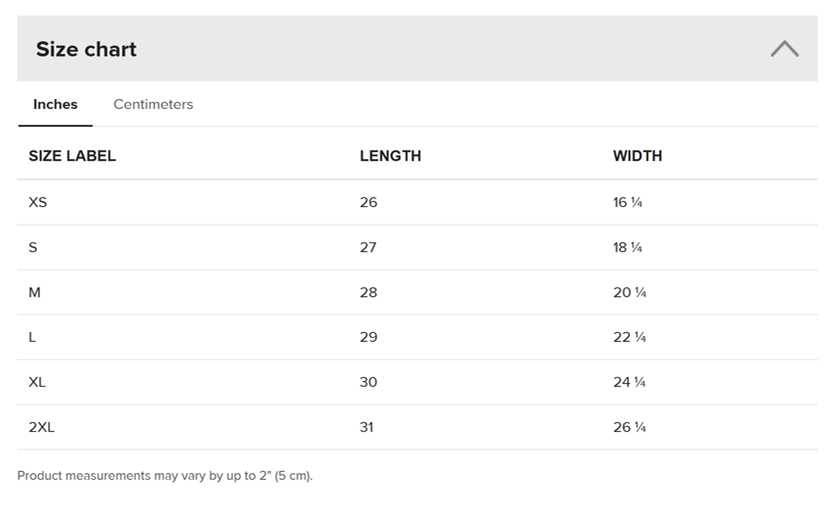
Task: Click the SIZE LABEL column header
Action: (72, 156)
